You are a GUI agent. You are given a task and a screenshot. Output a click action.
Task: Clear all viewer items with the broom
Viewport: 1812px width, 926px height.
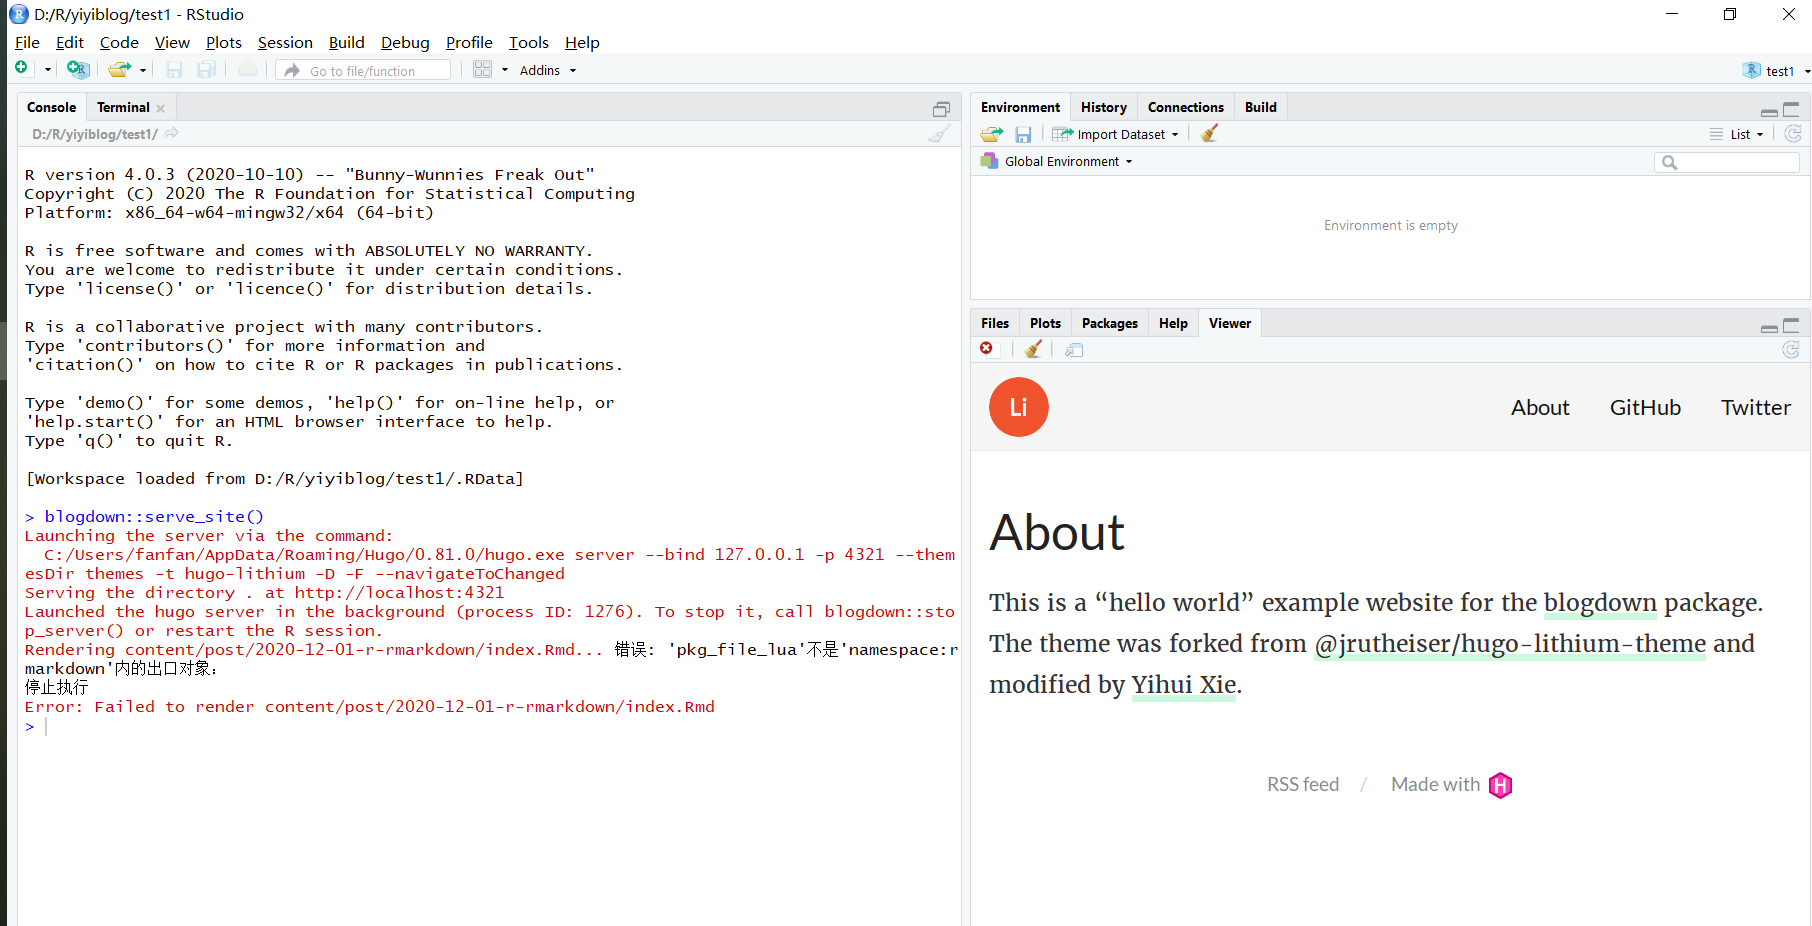coord(1033,349)
